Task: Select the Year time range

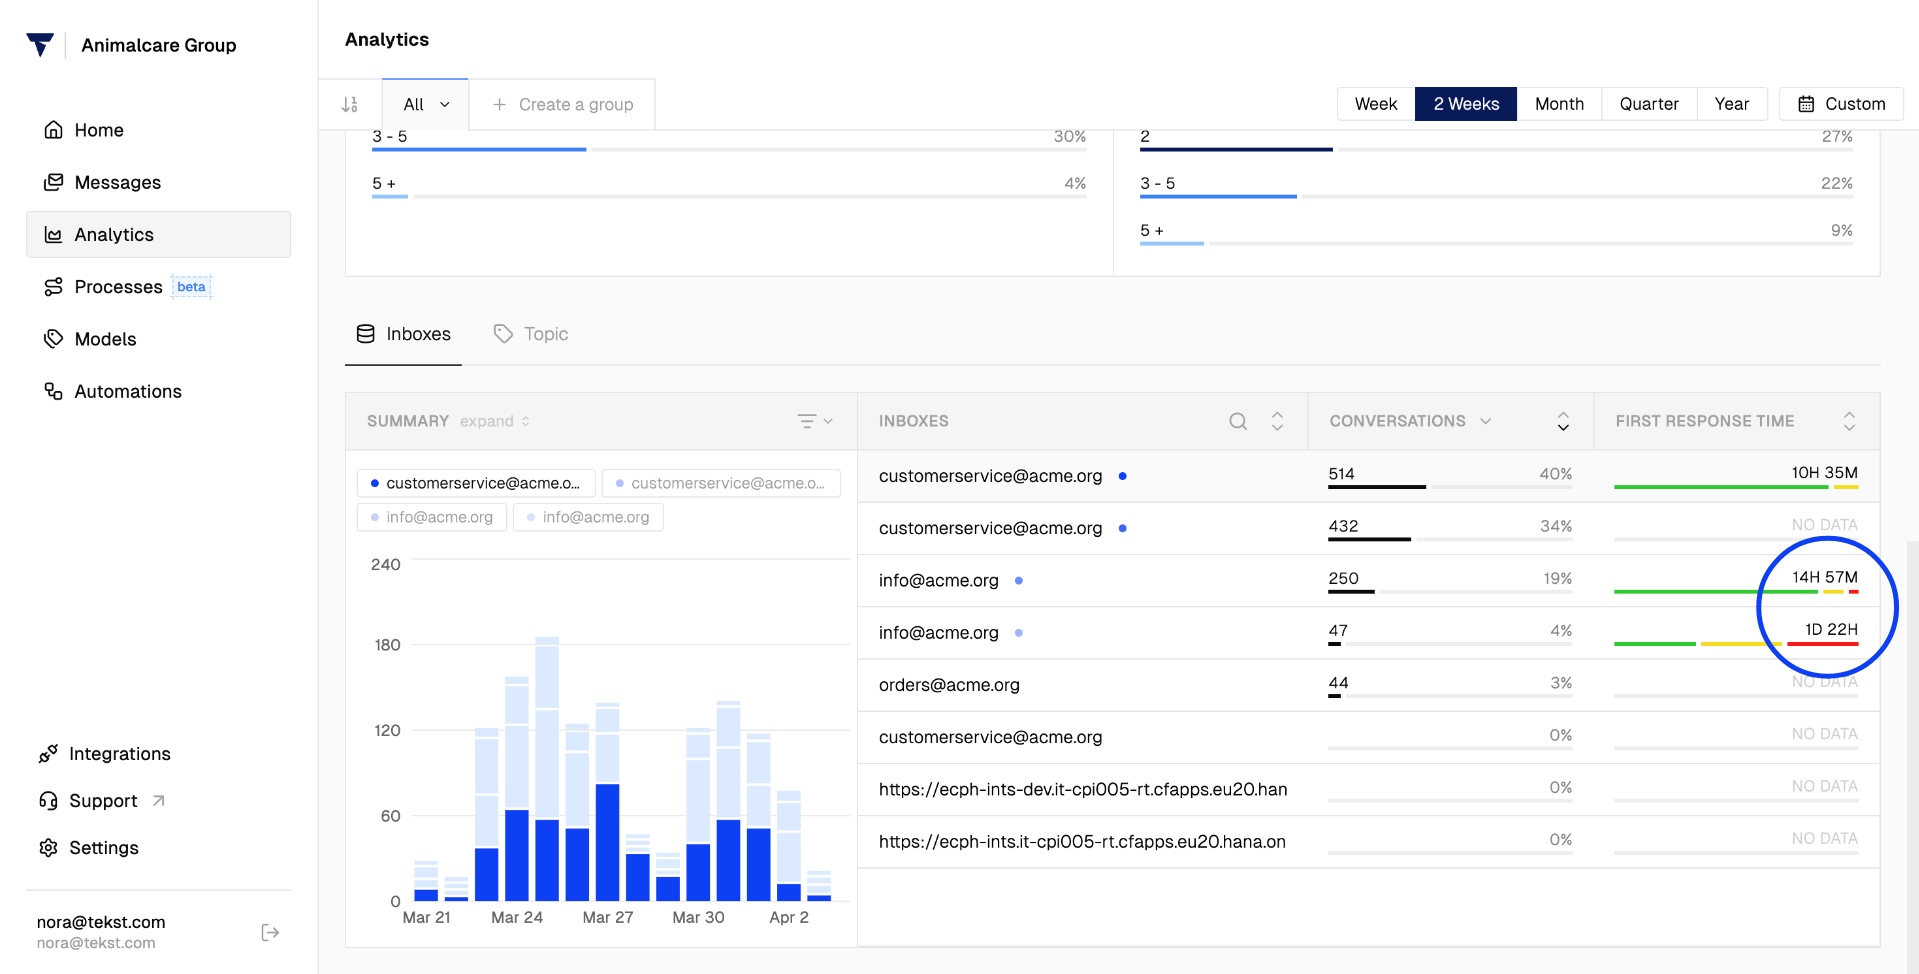Action: [x=1732, y=104]
